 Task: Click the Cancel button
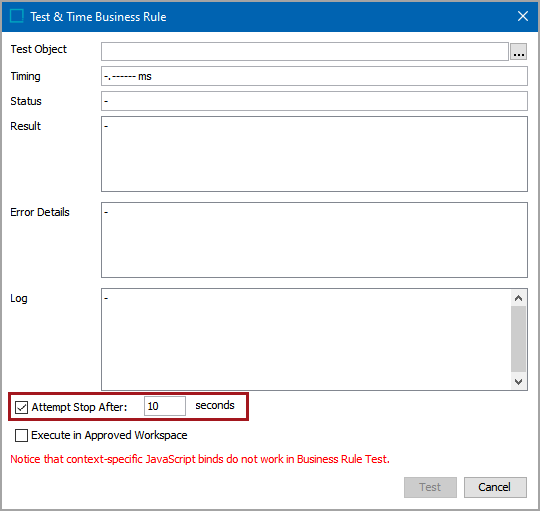click(495, 487)
